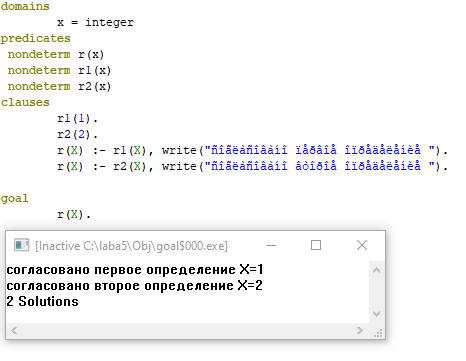Place cursor on the "clauses" keyword
This screenshot has width=466, height=361.
point(25,102)
